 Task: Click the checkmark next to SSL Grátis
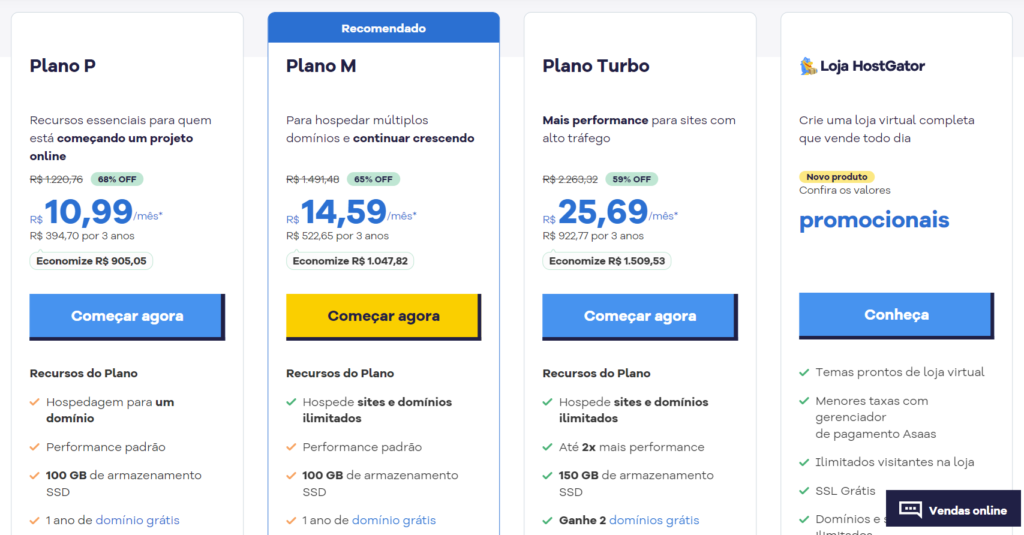(x=804, y=491)
